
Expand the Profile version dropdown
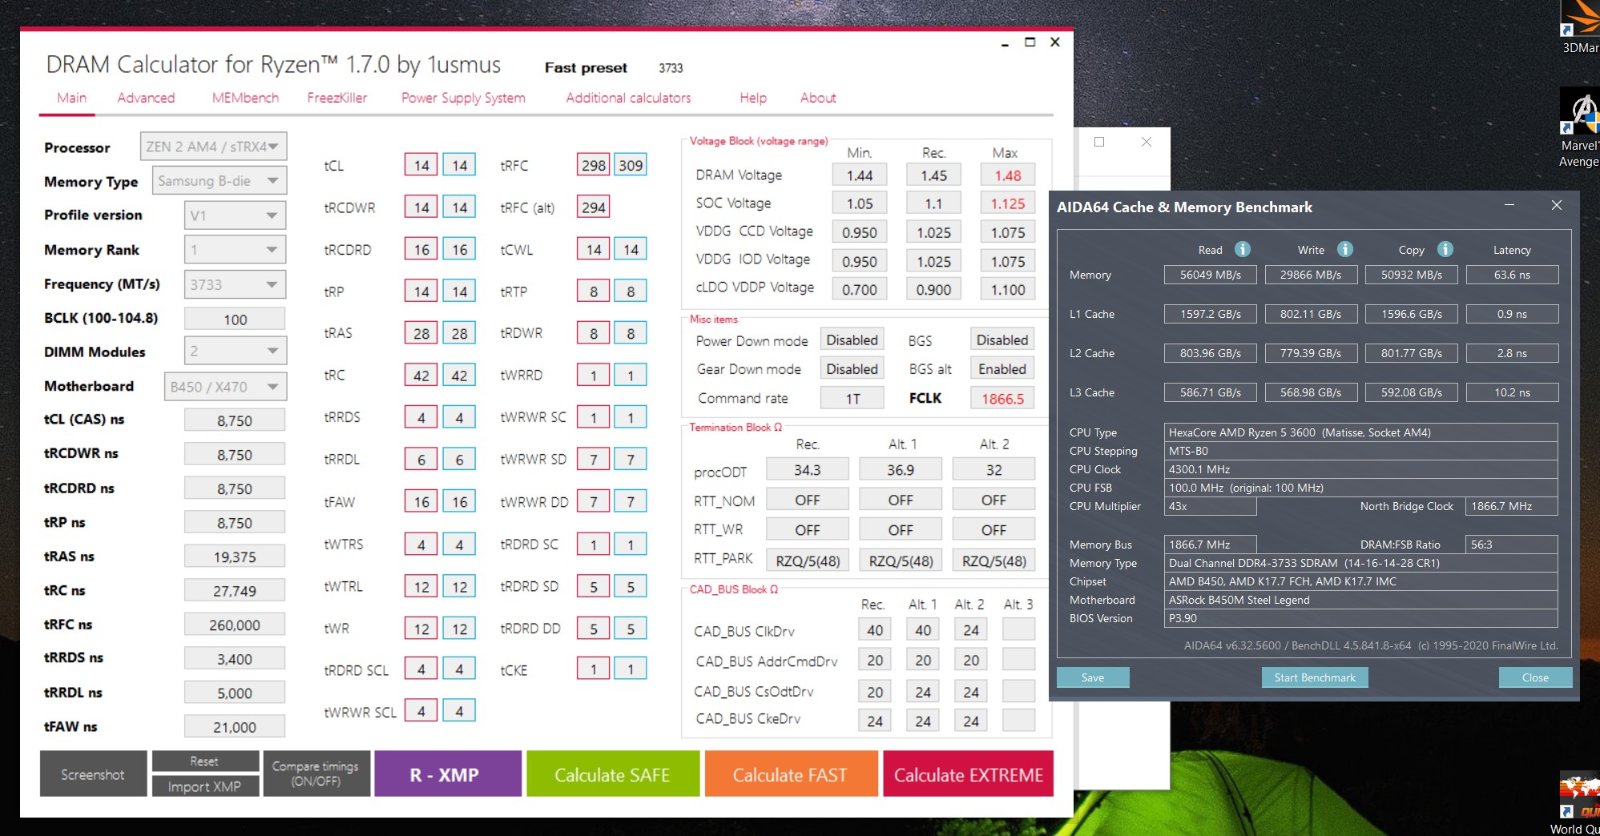(x=235, y=215)
